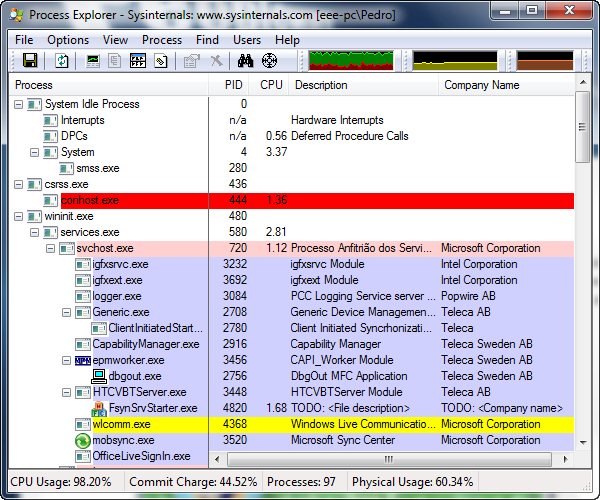Image resolution: width=600 pixels, height=500 pixels.
Task: Sort by the PID column header
Action: tap(229, 85)
